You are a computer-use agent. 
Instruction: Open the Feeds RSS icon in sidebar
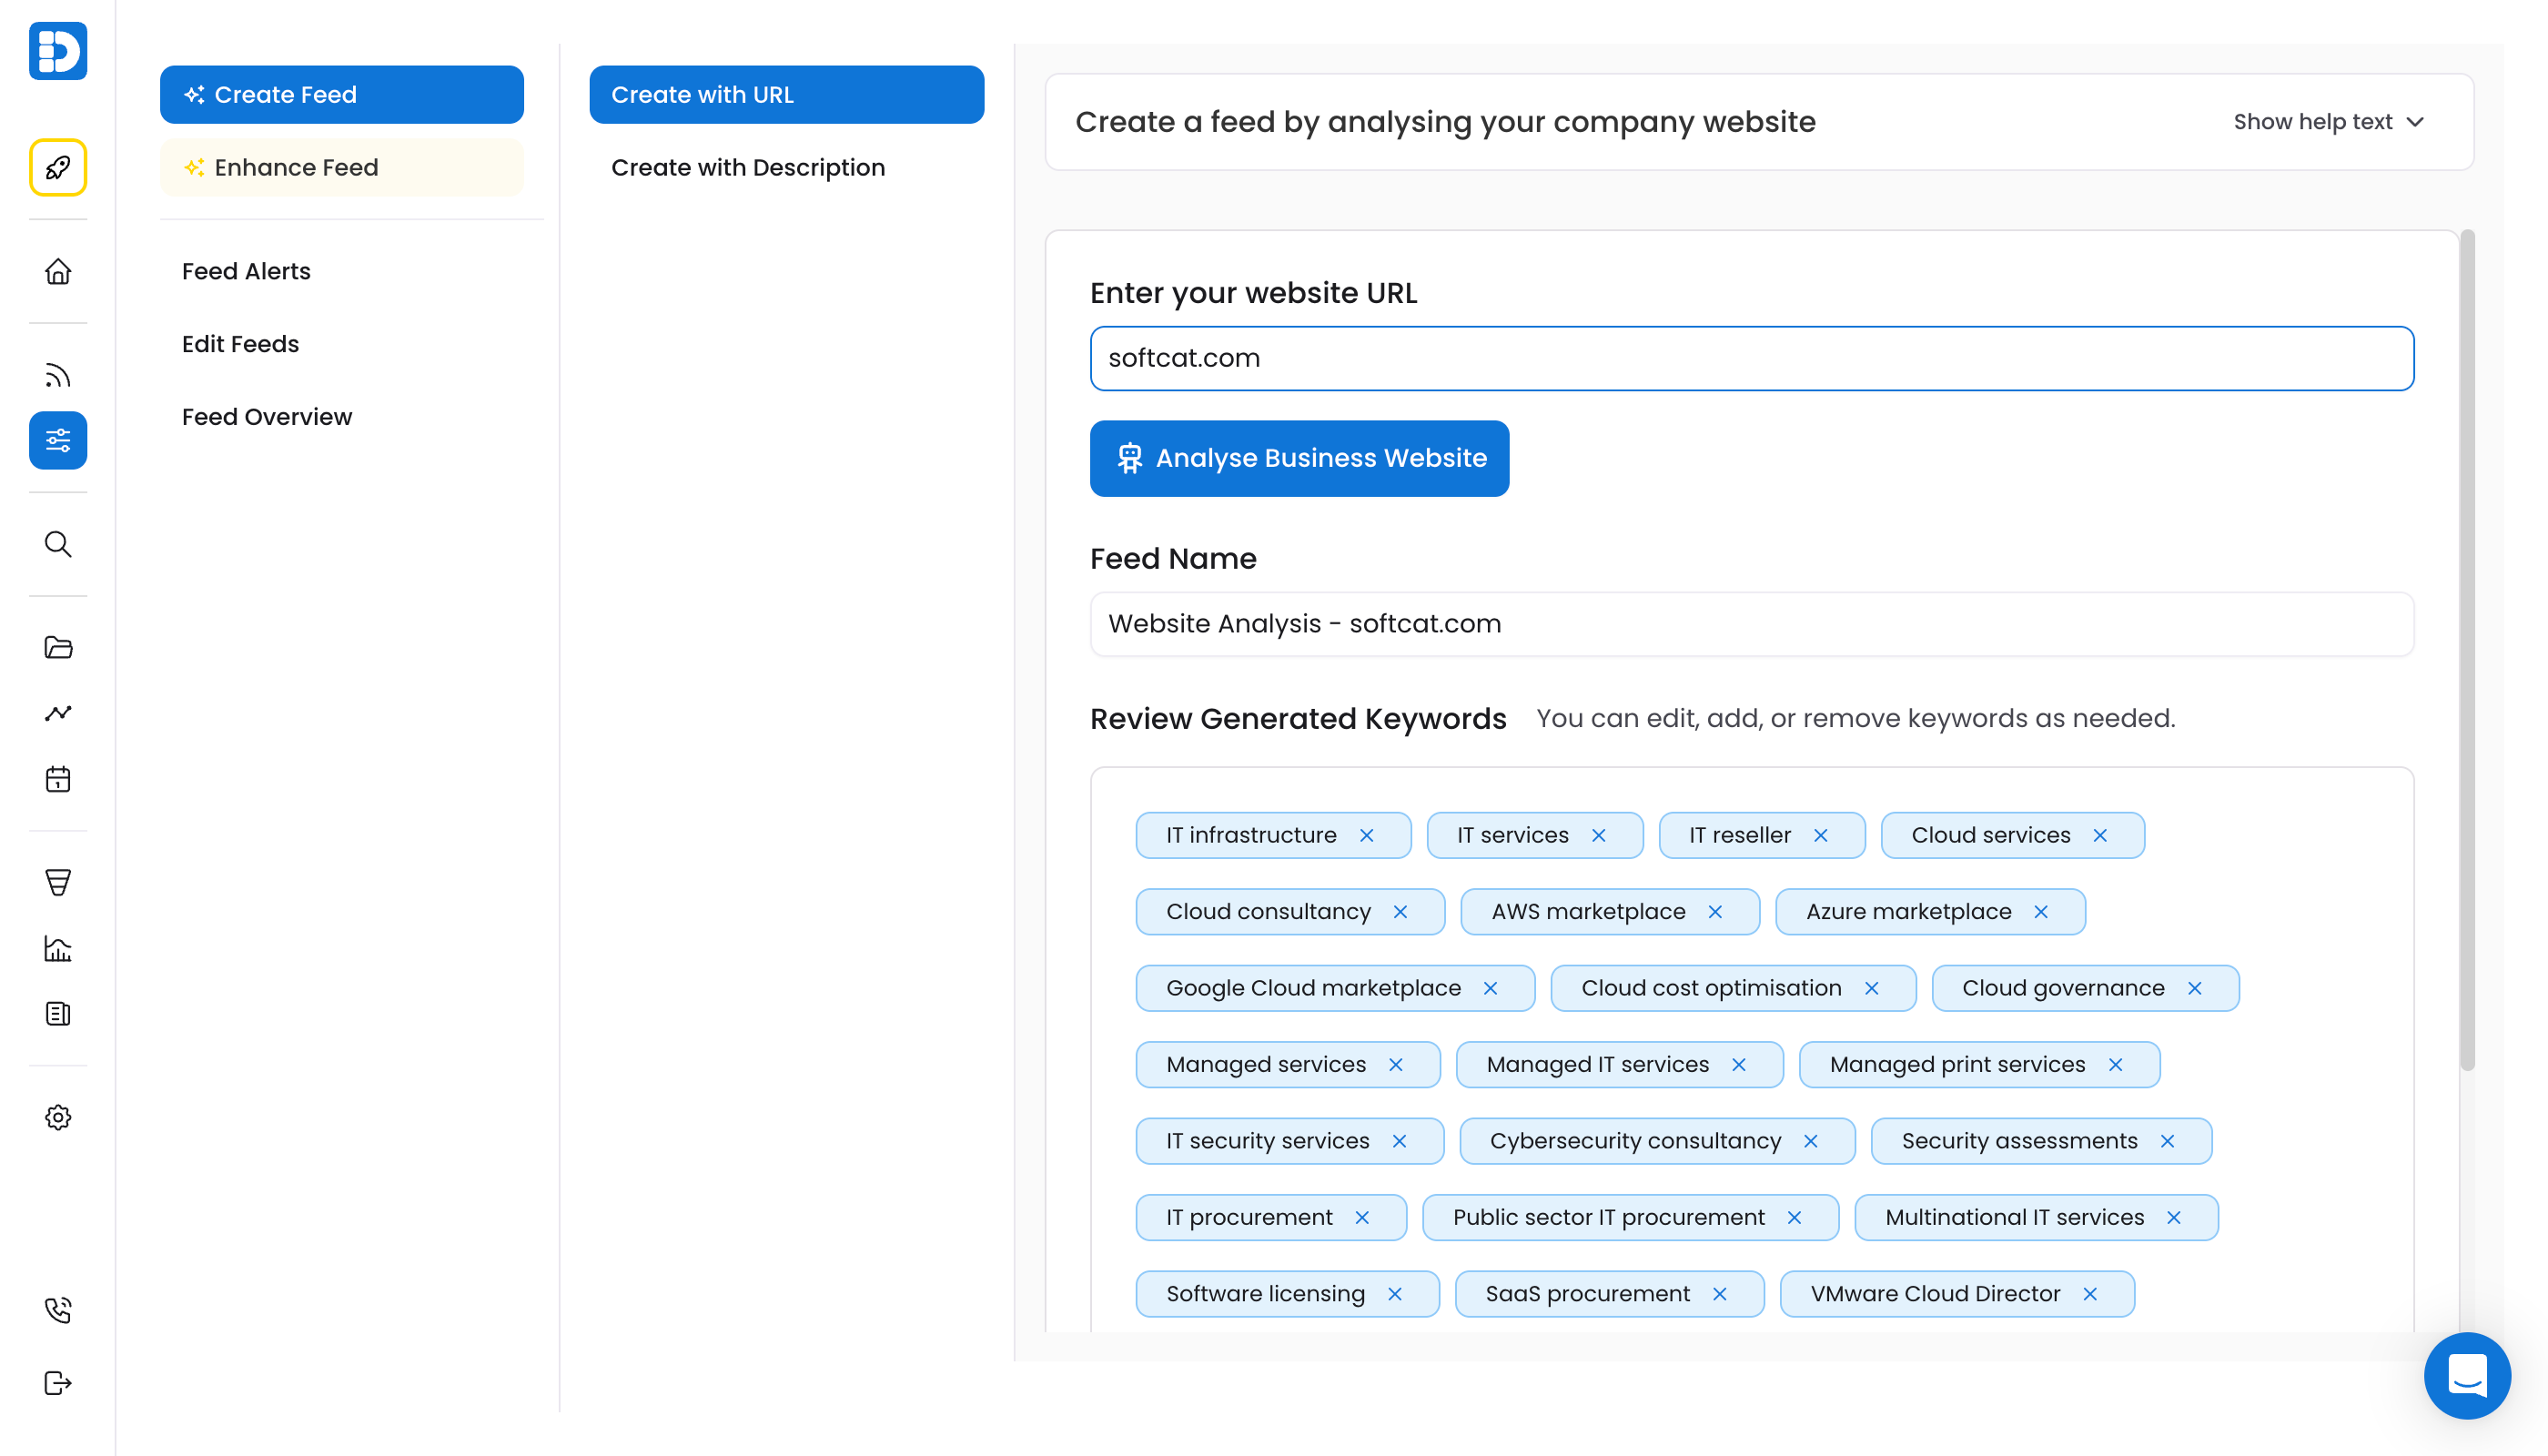tap(58, 374)
